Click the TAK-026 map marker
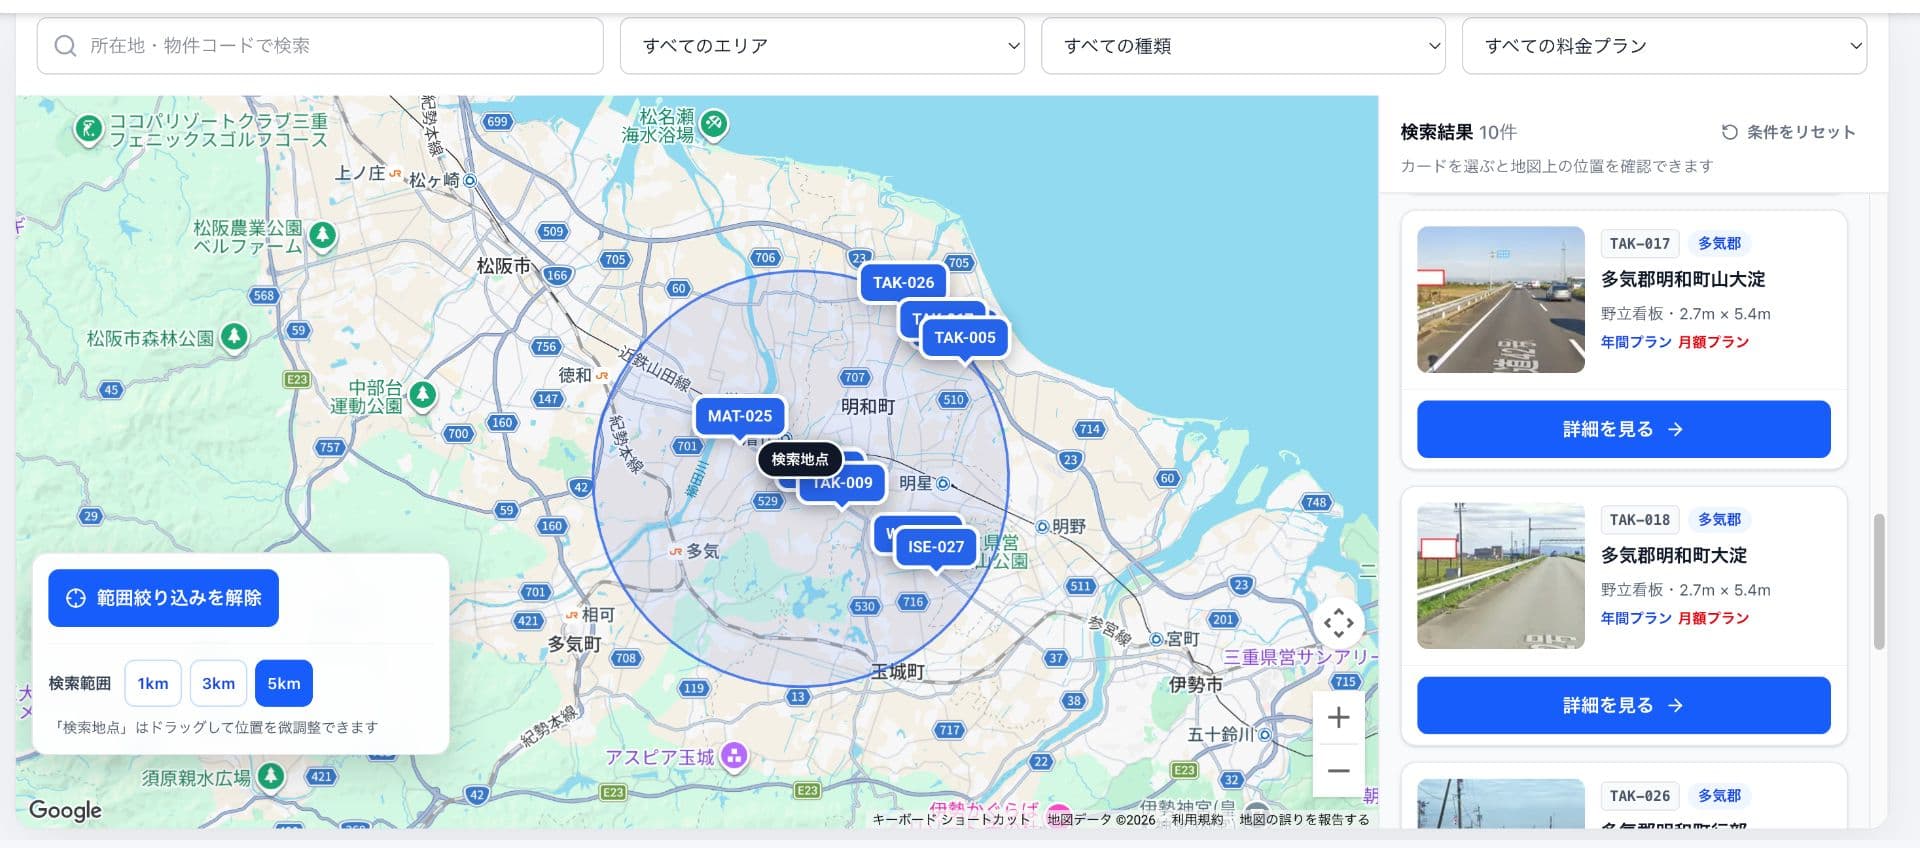This screenshot has width=1920, height=848. (x=903, y=283)
